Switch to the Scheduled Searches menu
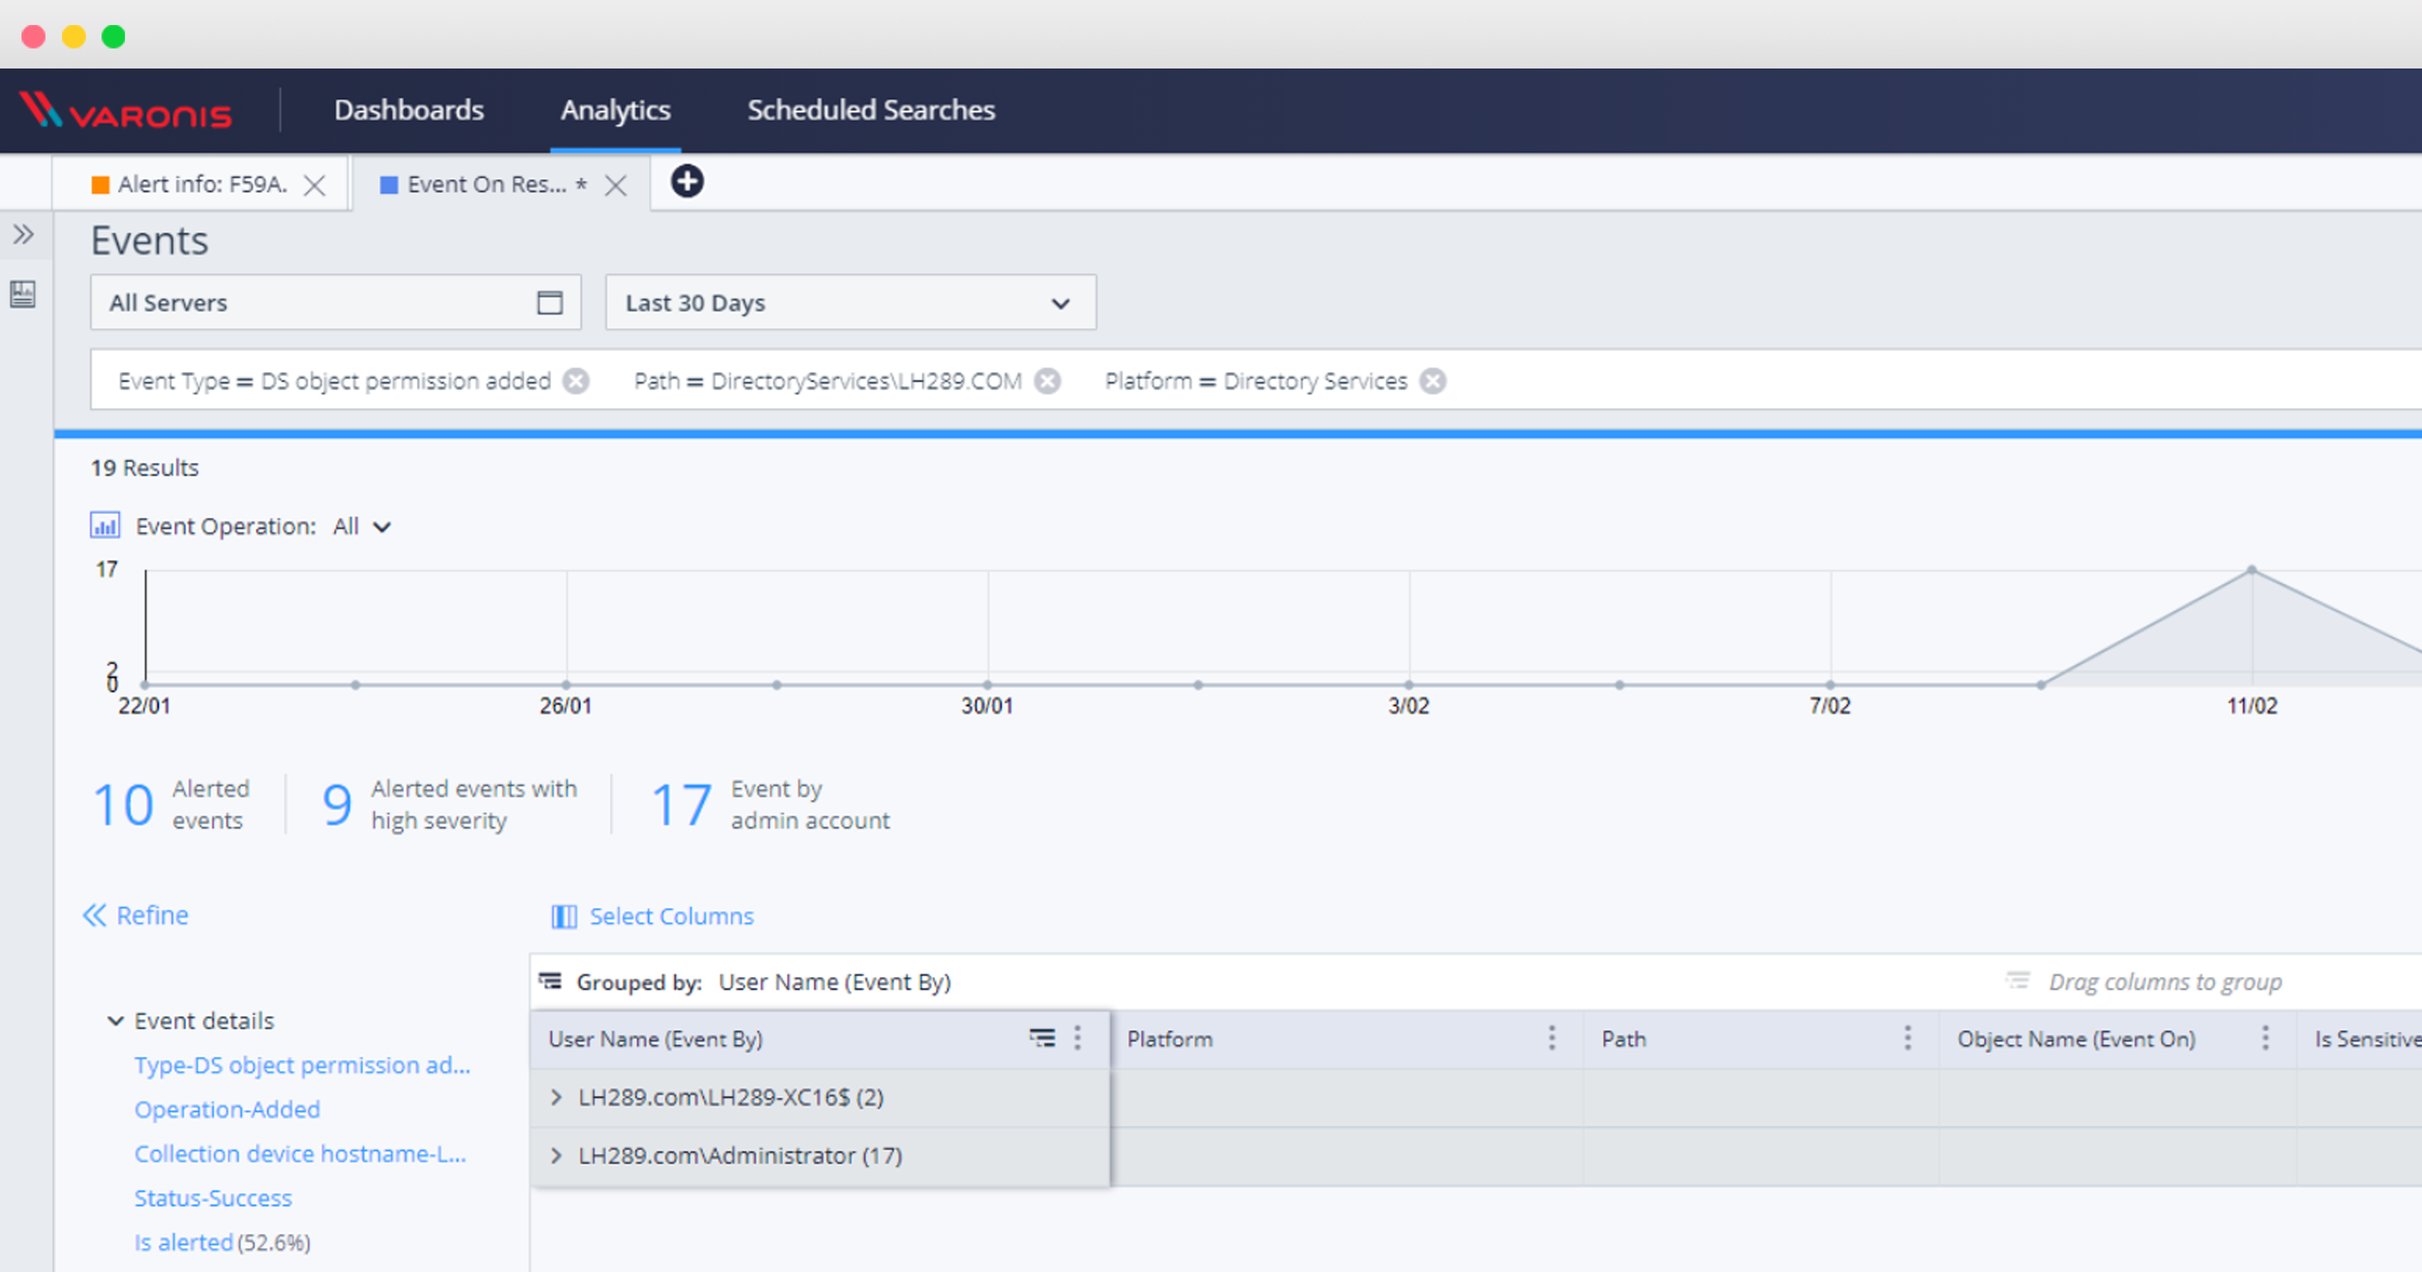The height and width of the screenshot is (1272, 2422). [x=870, y=110]
